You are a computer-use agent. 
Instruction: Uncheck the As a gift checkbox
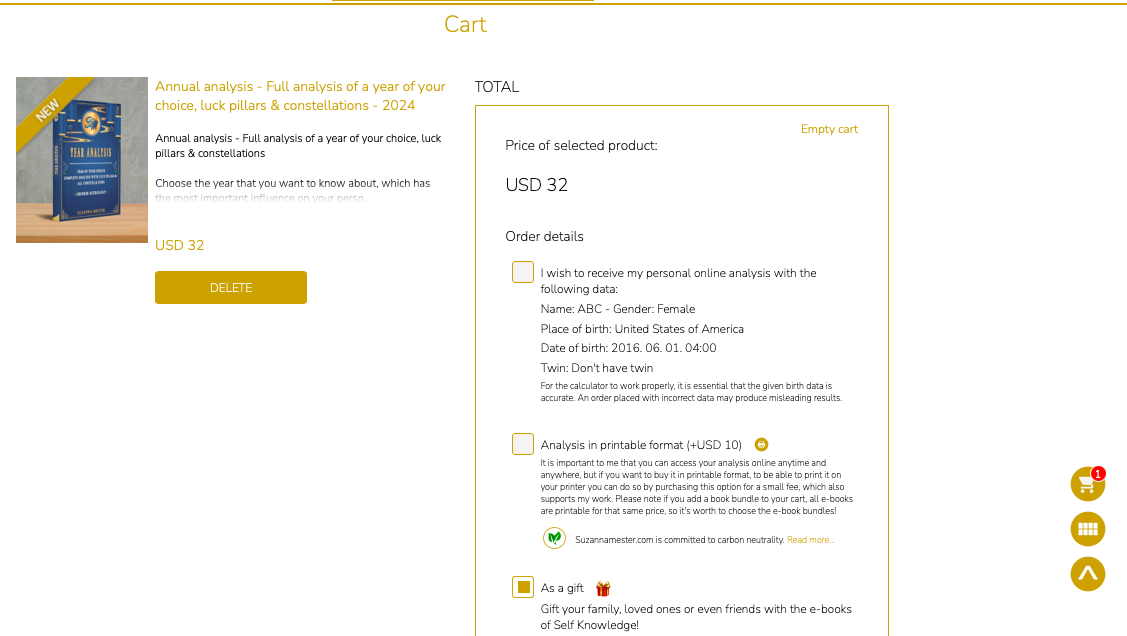[523, 587]
